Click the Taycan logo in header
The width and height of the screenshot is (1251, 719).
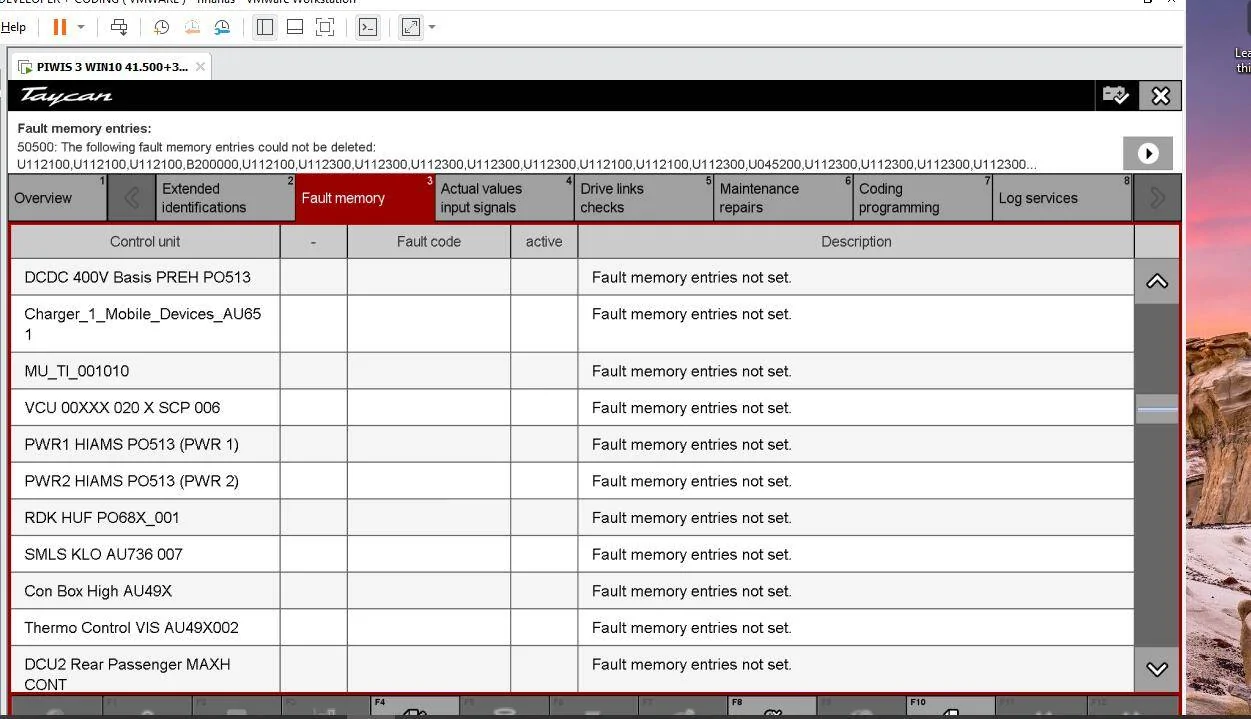coord(66,96)
